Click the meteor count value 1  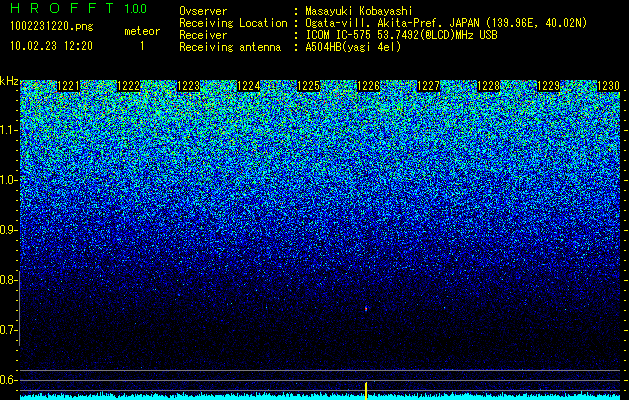142,46
